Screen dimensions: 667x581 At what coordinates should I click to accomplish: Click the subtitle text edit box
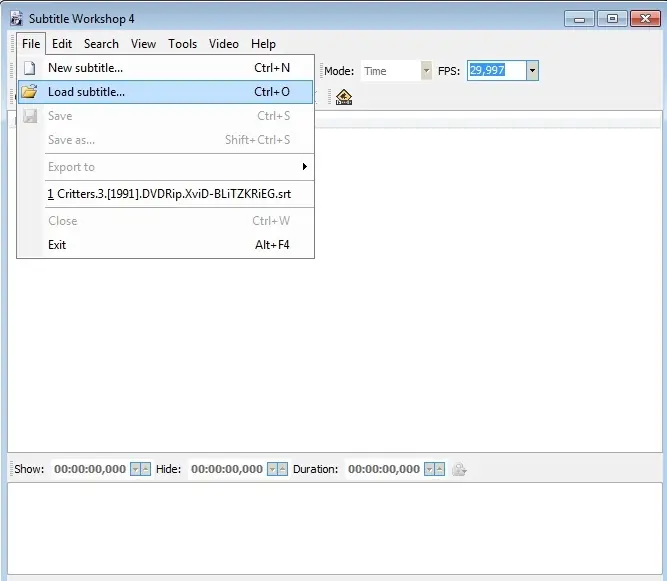tap(335, 529)
